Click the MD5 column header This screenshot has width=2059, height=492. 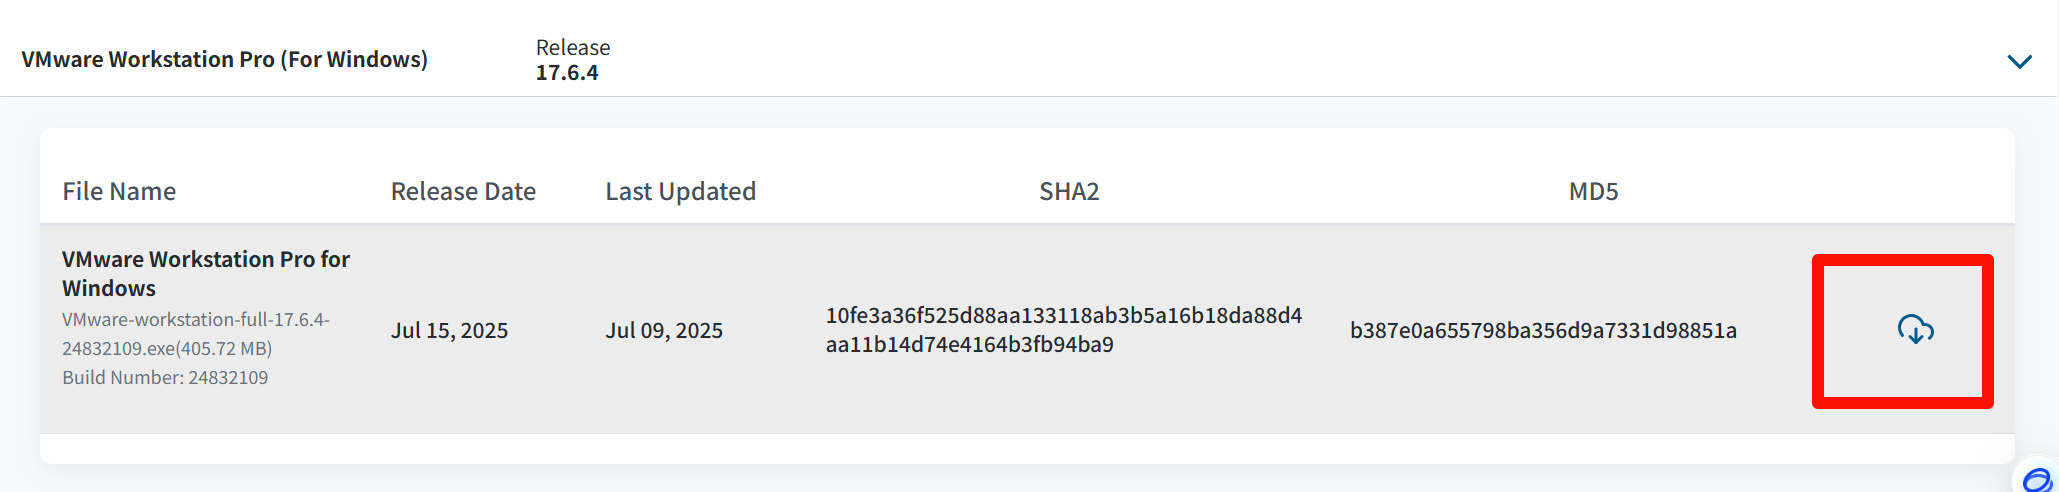point(1593,191)
